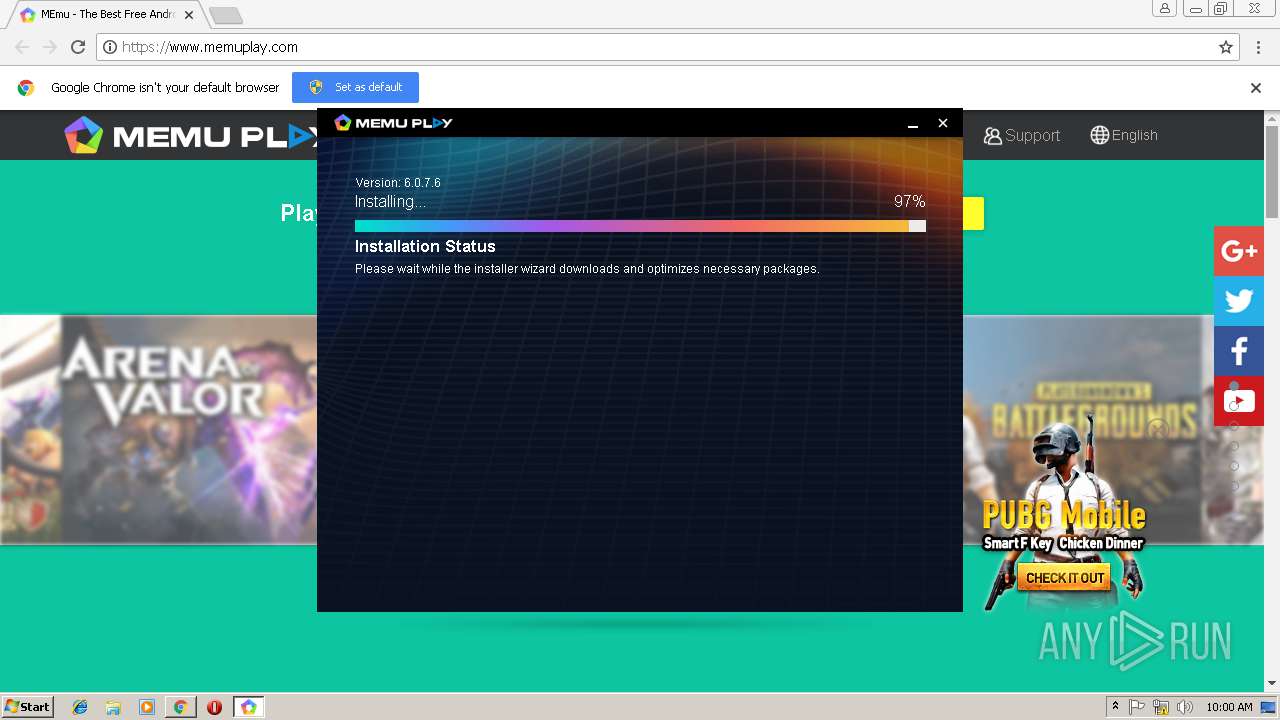Reload the memuplay.com page
The height and width of the screenshot is (720, 1280).
click(78, 47)
